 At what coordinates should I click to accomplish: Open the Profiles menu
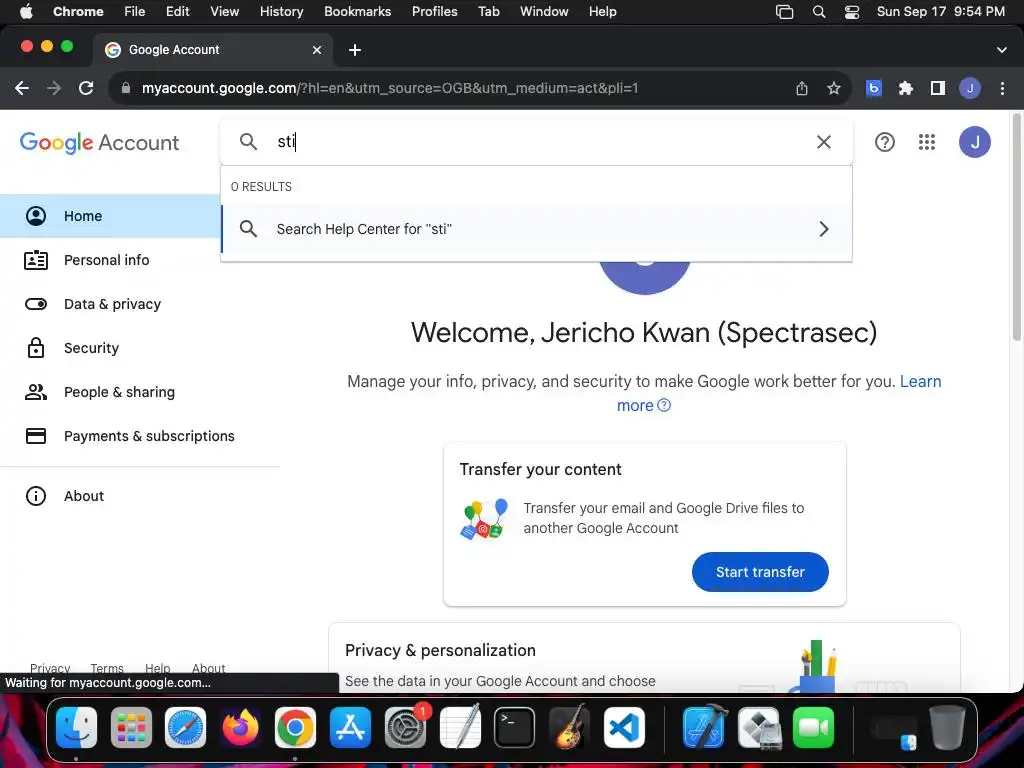(434, 11)
